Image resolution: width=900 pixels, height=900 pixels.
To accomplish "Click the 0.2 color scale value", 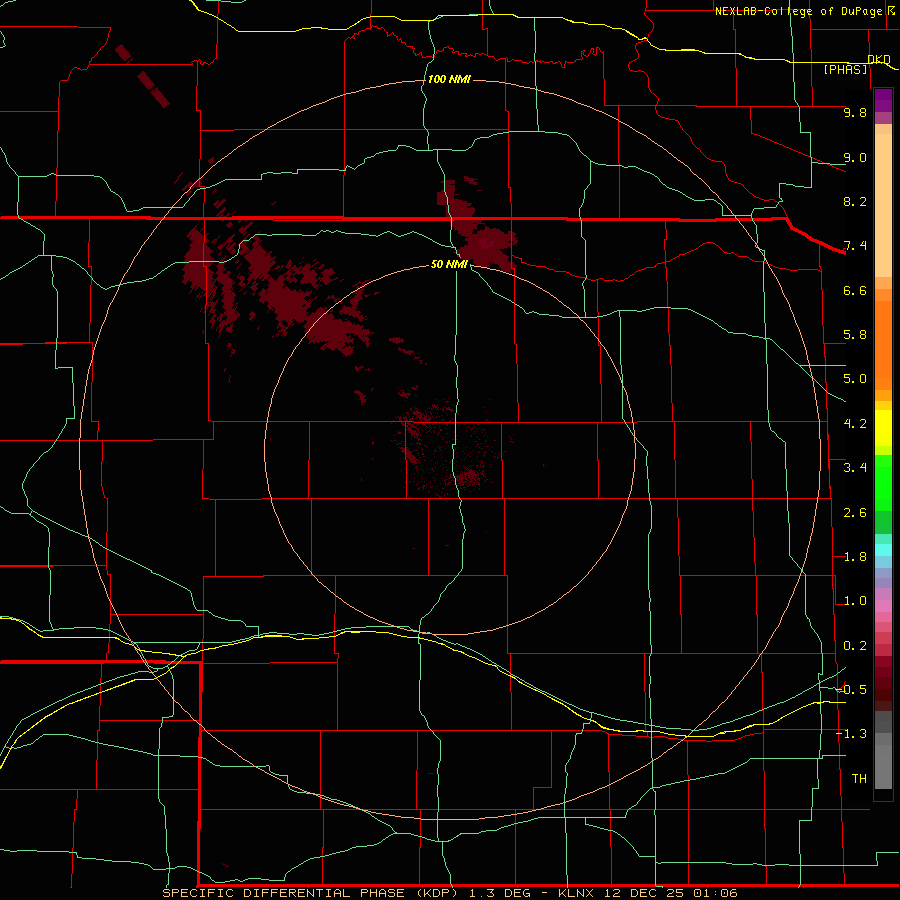I will point(855,646).
